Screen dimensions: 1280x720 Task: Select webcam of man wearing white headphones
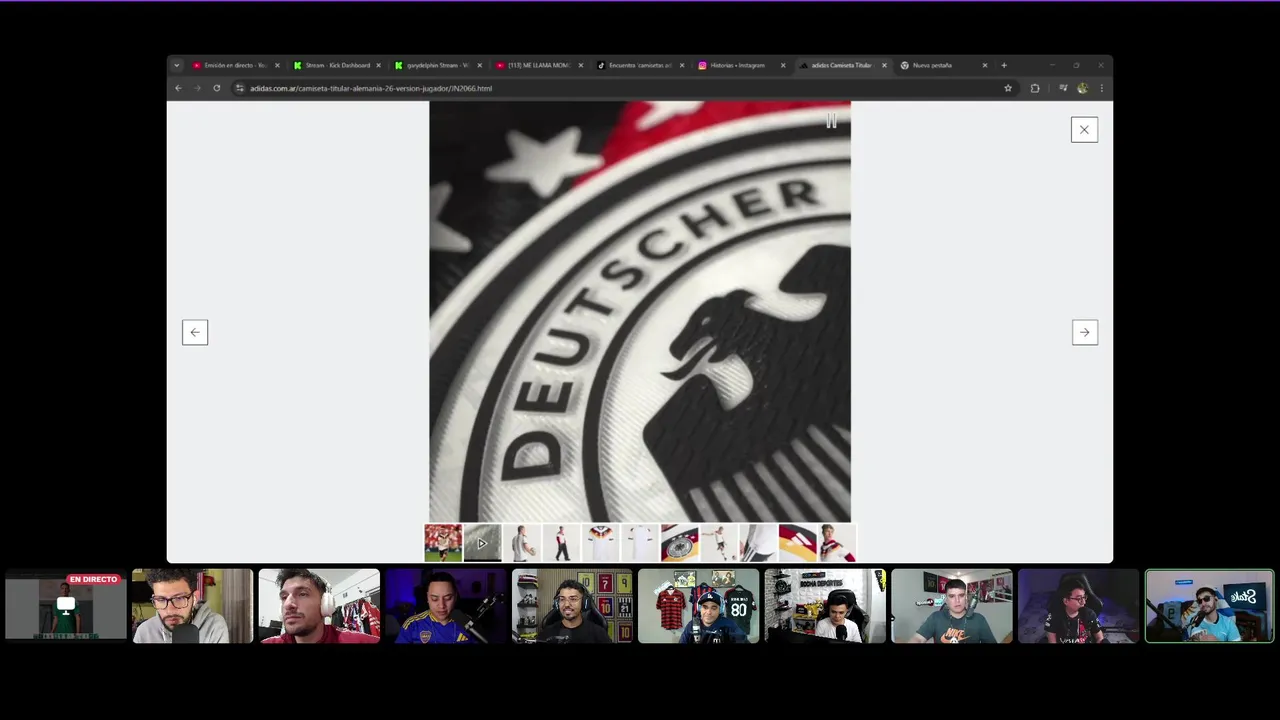click(319, 606)
